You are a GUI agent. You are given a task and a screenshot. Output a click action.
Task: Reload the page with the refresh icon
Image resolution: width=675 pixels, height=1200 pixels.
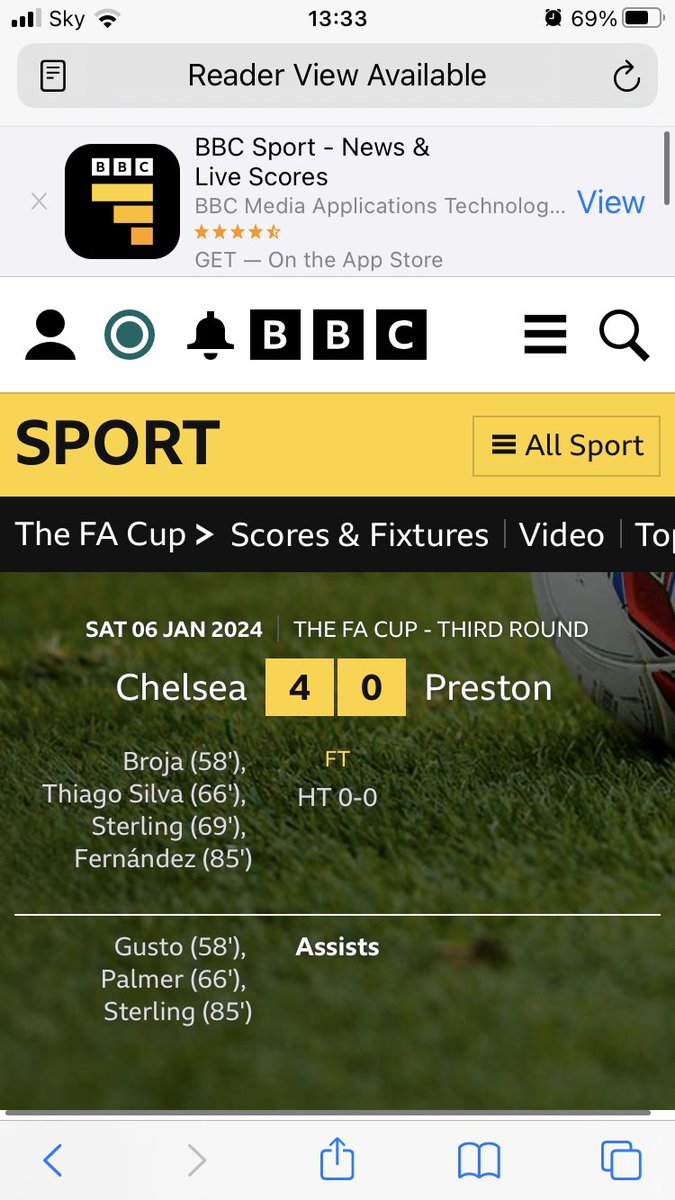626,76
